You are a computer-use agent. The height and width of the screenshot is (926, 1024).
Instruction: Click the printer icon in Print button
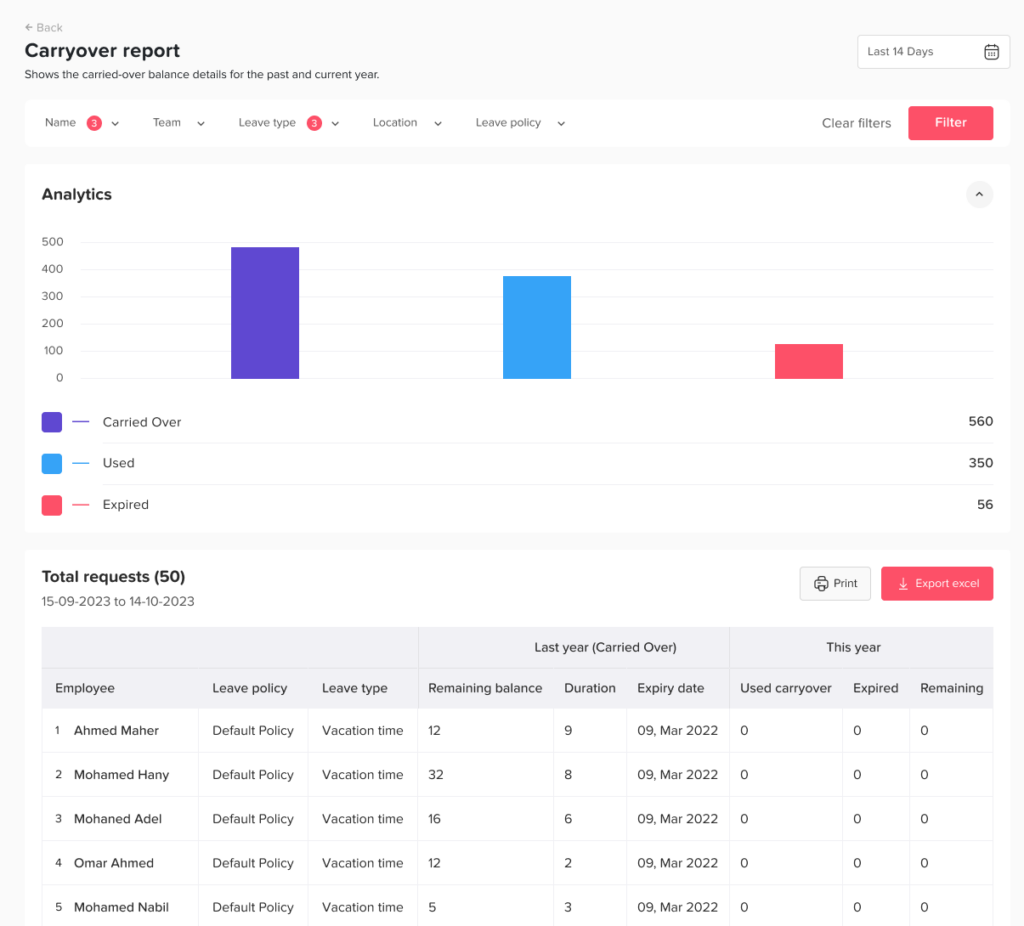[x=821, y=584]
